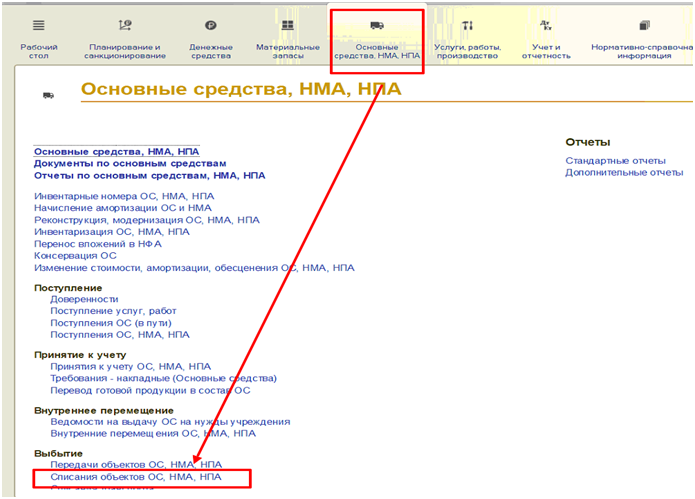Open Дополнительные отчеты link
The width and height of the screenshot is (695, 499).
point(624,172)
